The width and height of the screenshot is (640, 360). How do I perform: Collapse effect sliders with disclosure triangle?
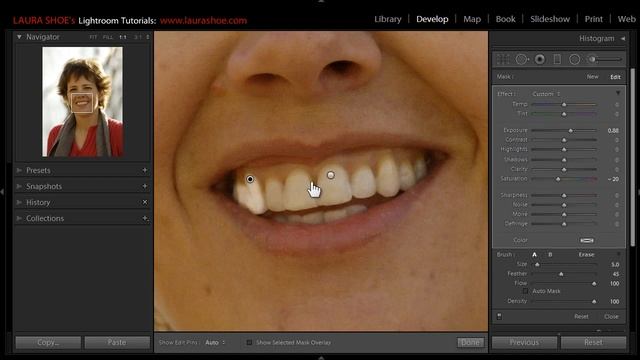(618, 93)
